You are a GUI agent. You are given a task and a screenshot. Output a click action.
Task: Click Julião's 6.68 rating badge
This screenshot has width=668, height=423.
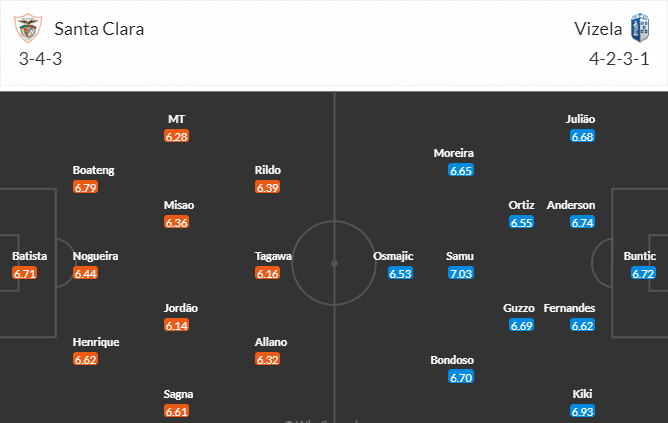tap(582, 136)
